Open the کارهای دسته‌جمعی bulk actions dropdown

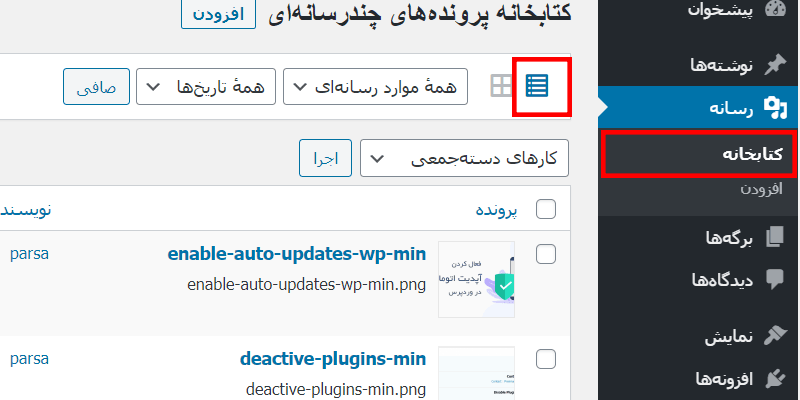tap(464, 158)
